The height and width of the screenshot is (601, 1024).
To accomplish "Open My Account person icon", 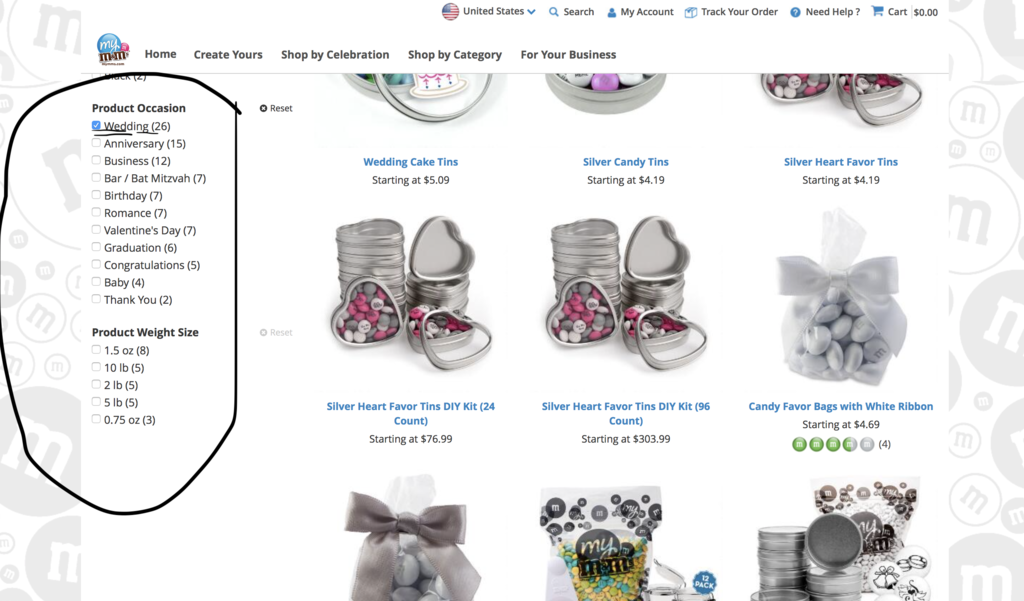I will pos(611,12).
